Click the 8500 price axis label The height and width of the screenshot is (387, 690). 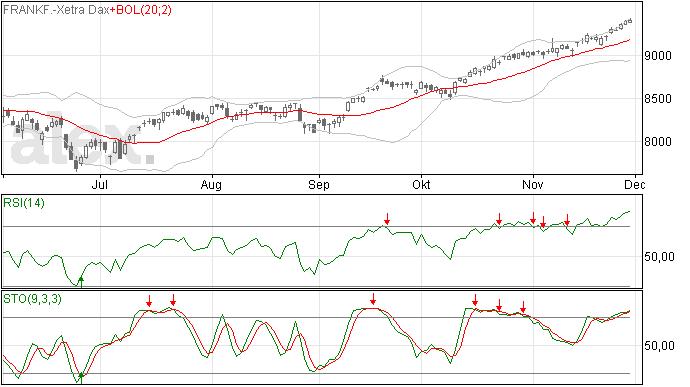[658, 99]
